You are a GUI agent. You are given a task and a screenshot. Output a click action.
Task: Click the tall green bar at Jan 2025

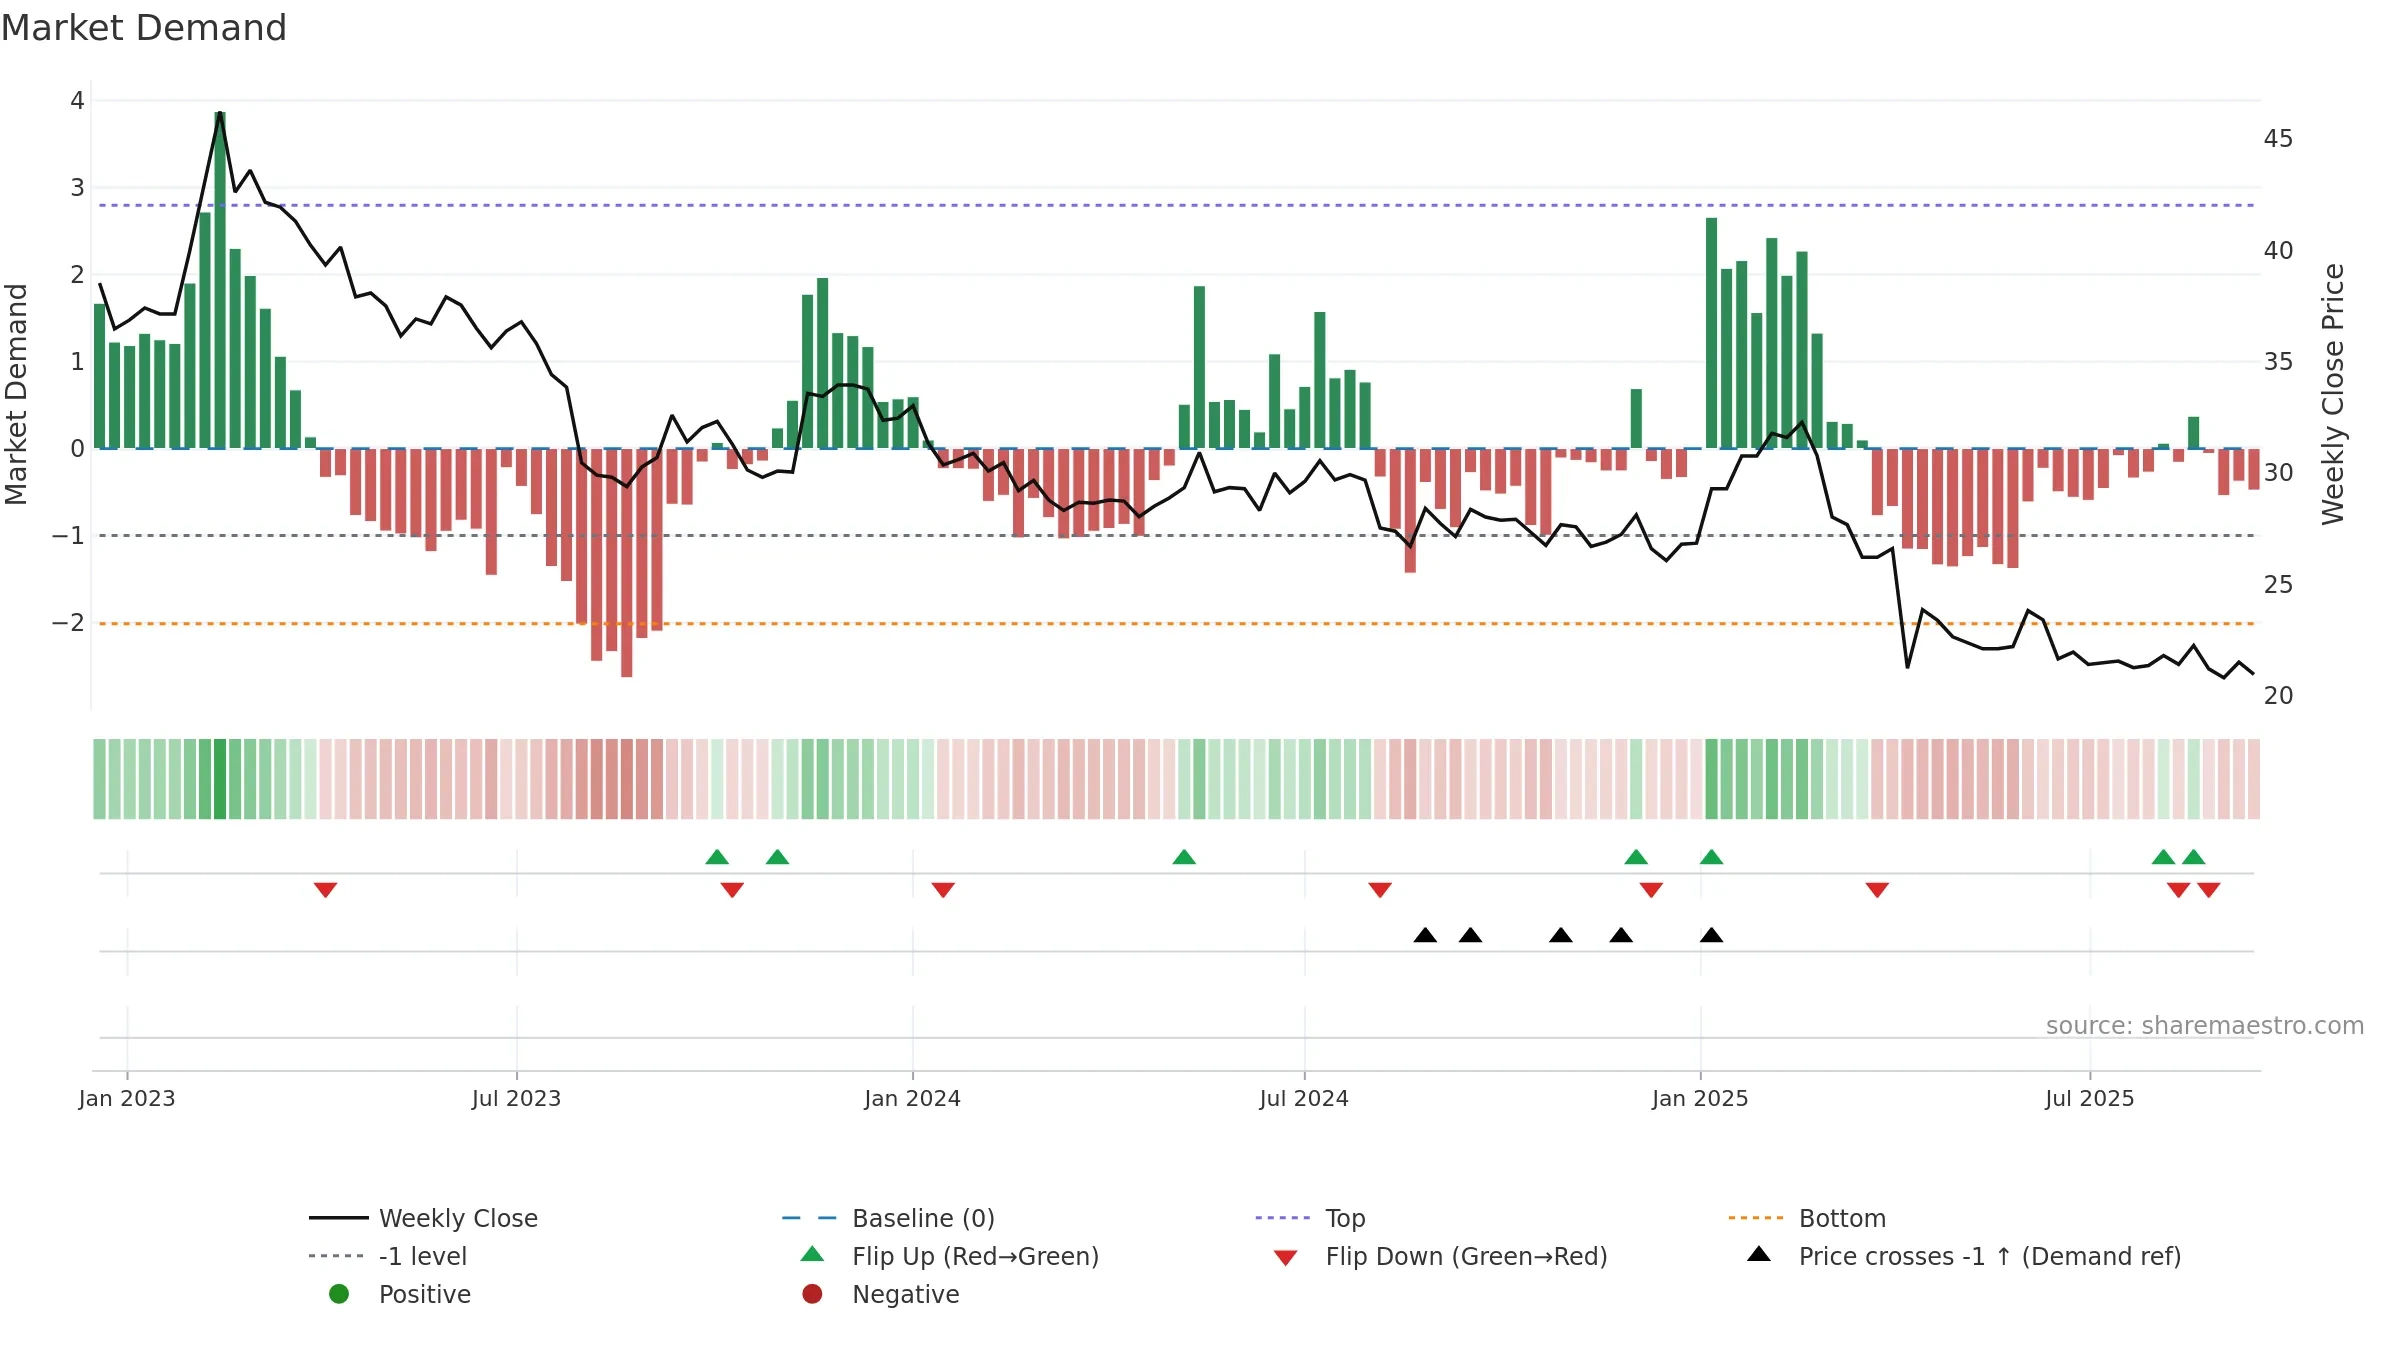coord(1712,333)
